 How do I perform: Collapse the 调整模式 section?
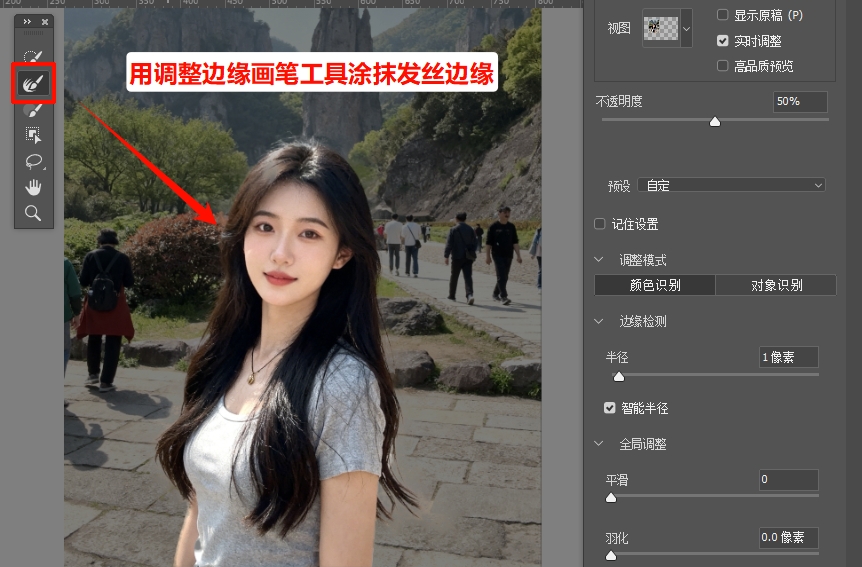point(599,260)
